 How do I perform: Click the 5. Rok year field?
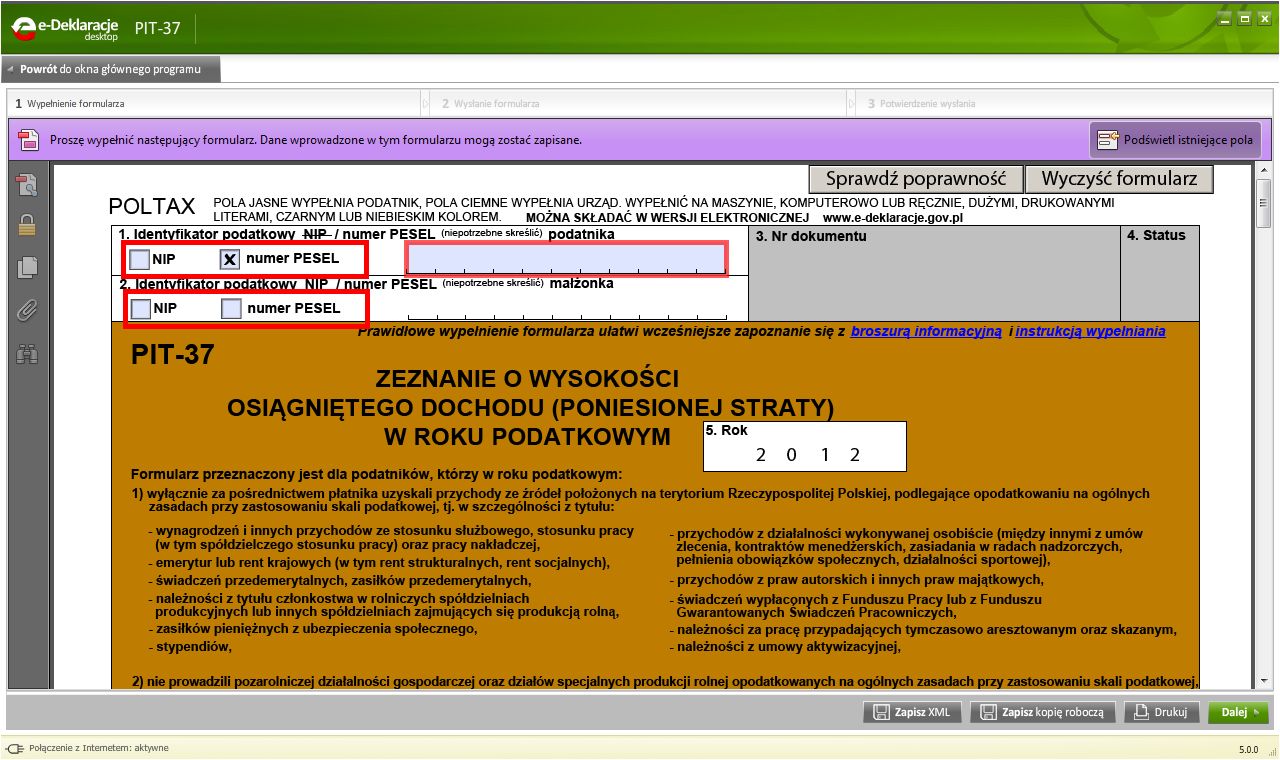(805, 446)
